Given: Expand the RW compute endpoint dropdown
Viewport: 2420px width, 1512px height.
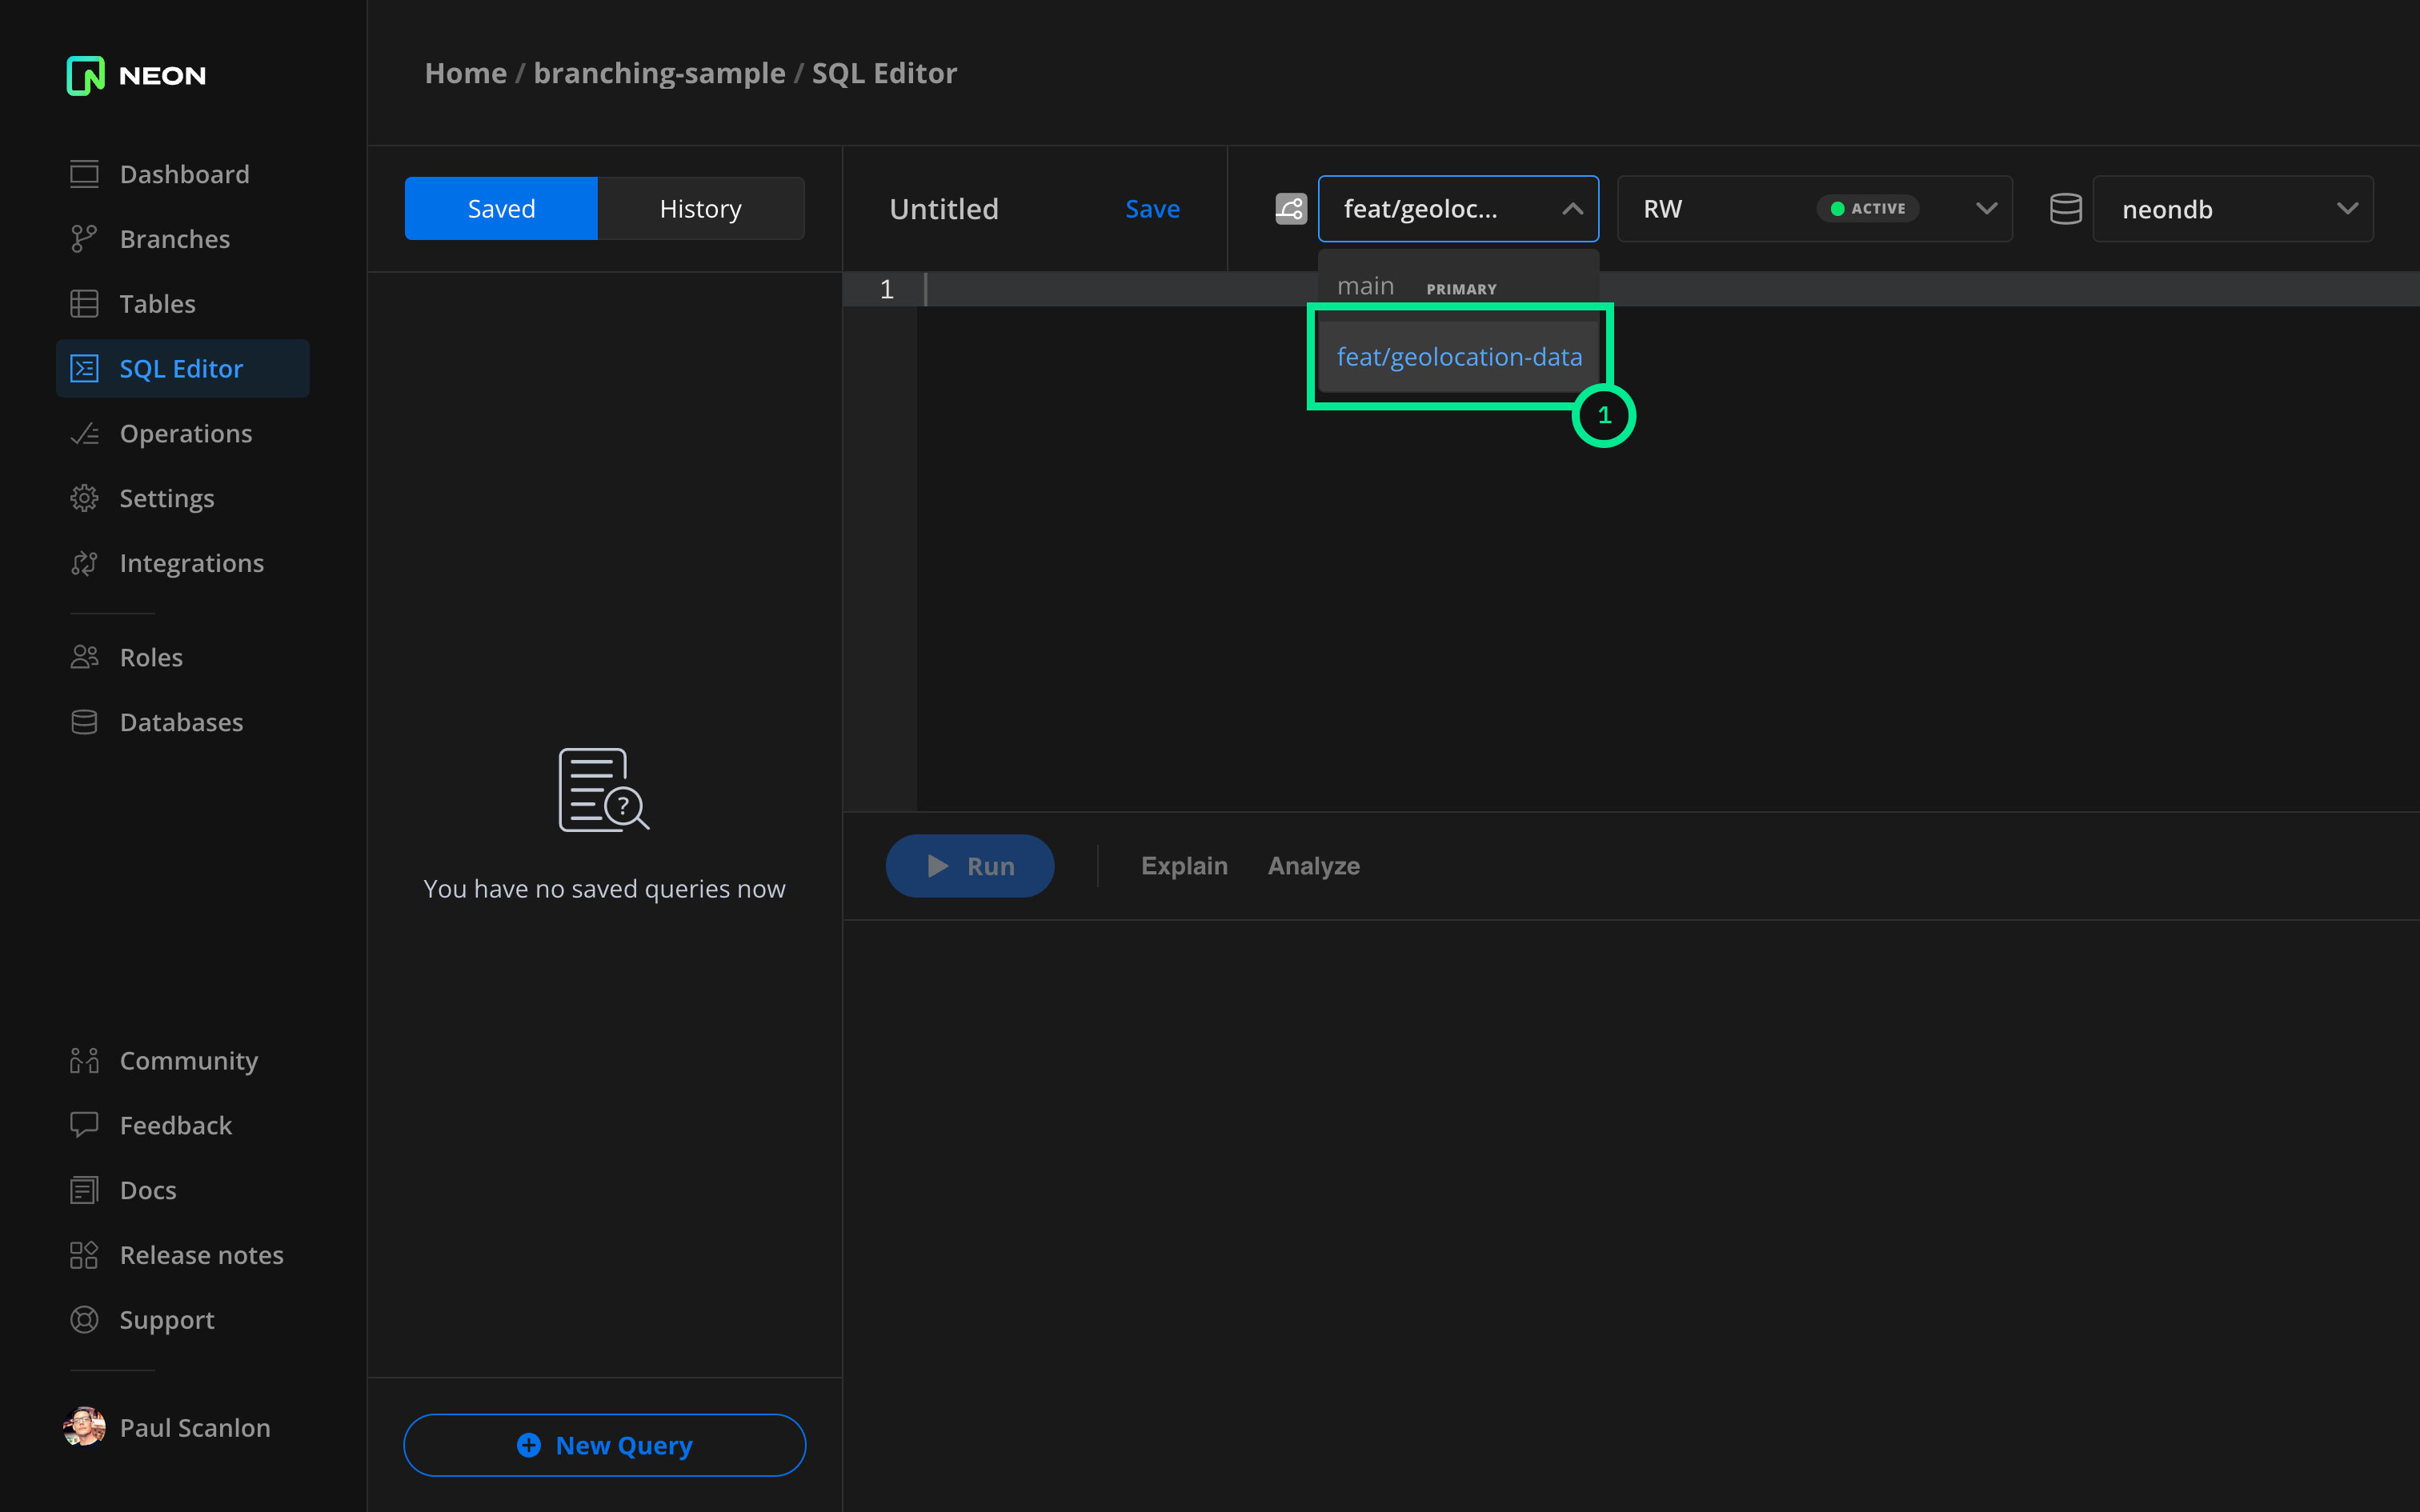Looking at the screenshot, I should point(1986,209).
